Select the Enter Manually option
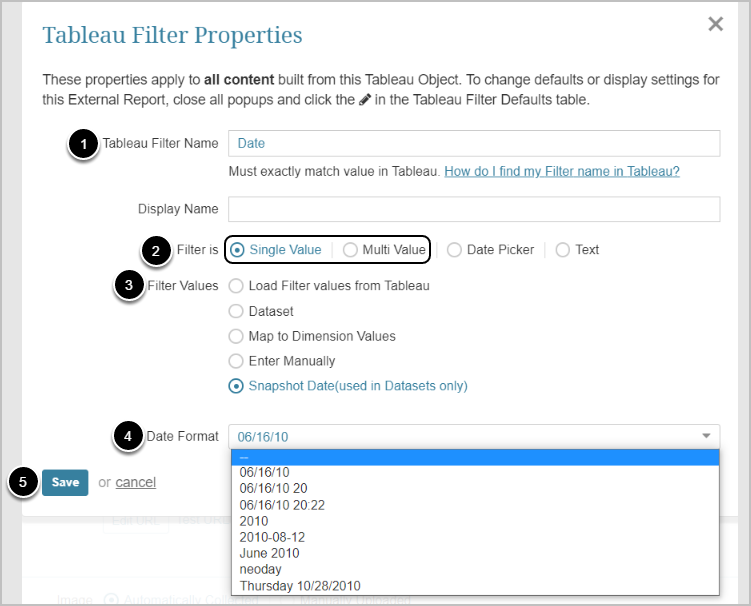The width and height of the screenshot is (751, 606). [x=236, y=361]
